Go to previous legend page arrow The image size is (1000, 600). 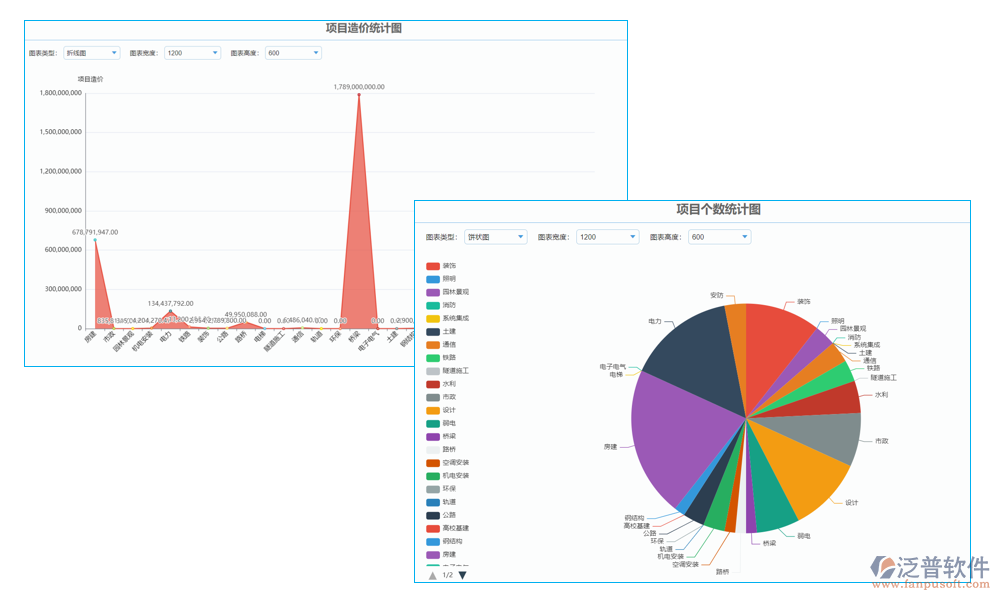point(433,575)
